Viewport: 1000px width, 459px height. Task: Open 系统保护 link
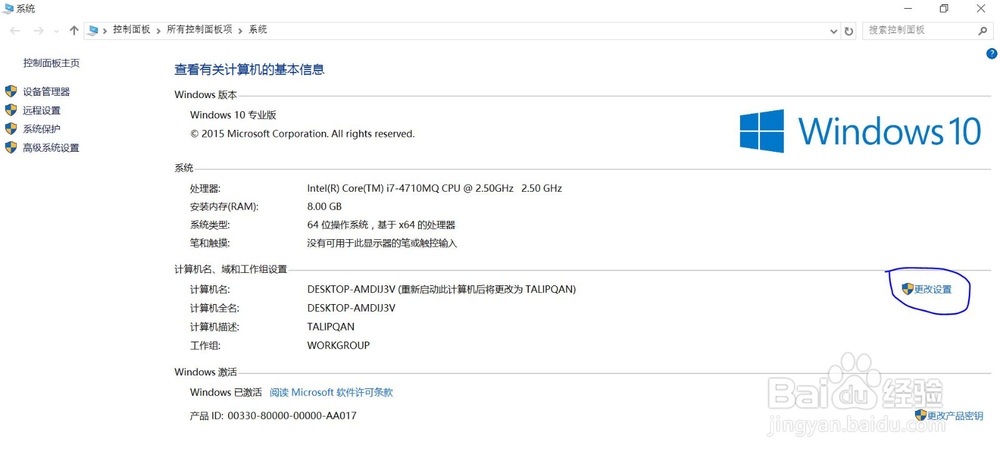point(41,129)
